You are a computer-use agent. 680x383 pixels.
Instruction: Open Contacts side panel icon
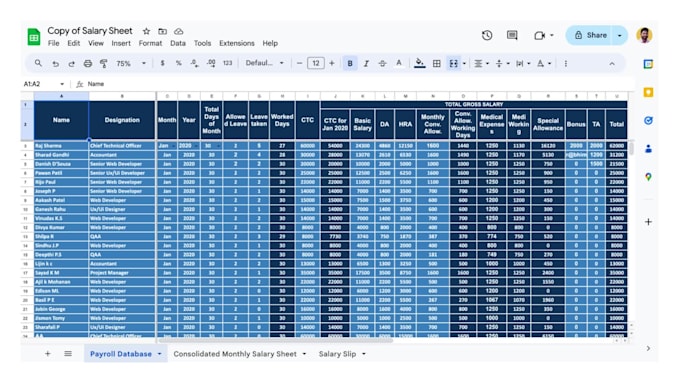(648, 149)
